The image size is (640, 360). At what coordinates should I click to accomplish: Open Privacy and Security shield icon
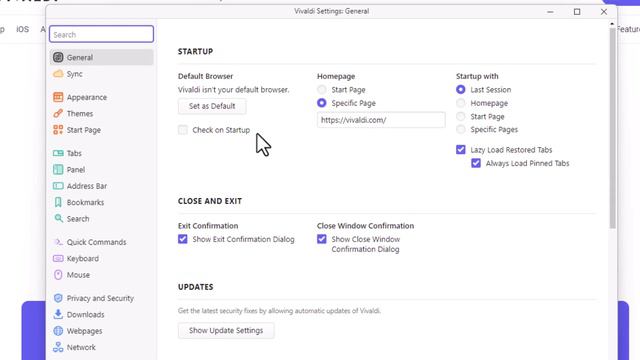pyautogui.click(x=58, y=298)
